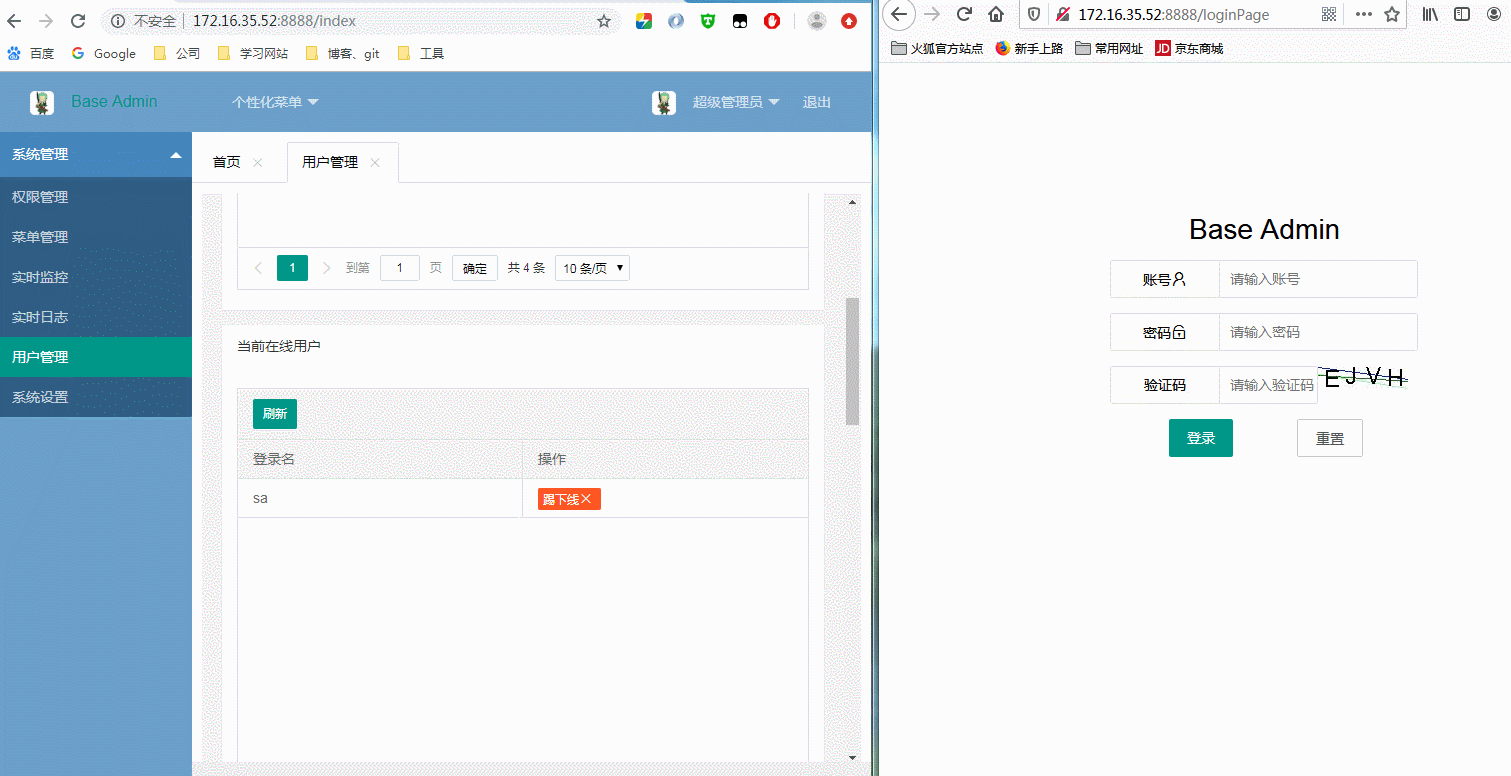Click the red Chrome update arrow icon
Viewport: 1511px width, 776px height.
(849, 21)
